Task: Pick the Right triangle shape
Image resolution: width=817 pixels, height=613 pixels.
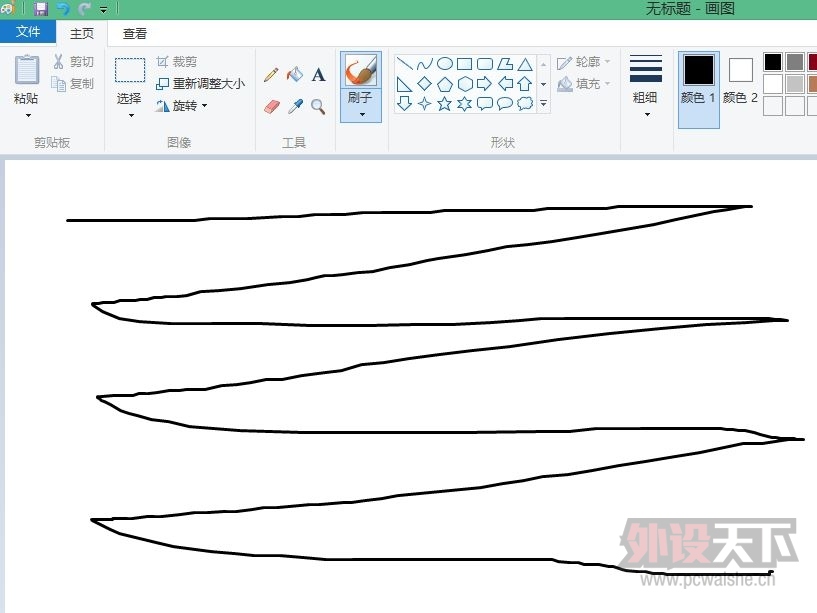Action: 404,83
